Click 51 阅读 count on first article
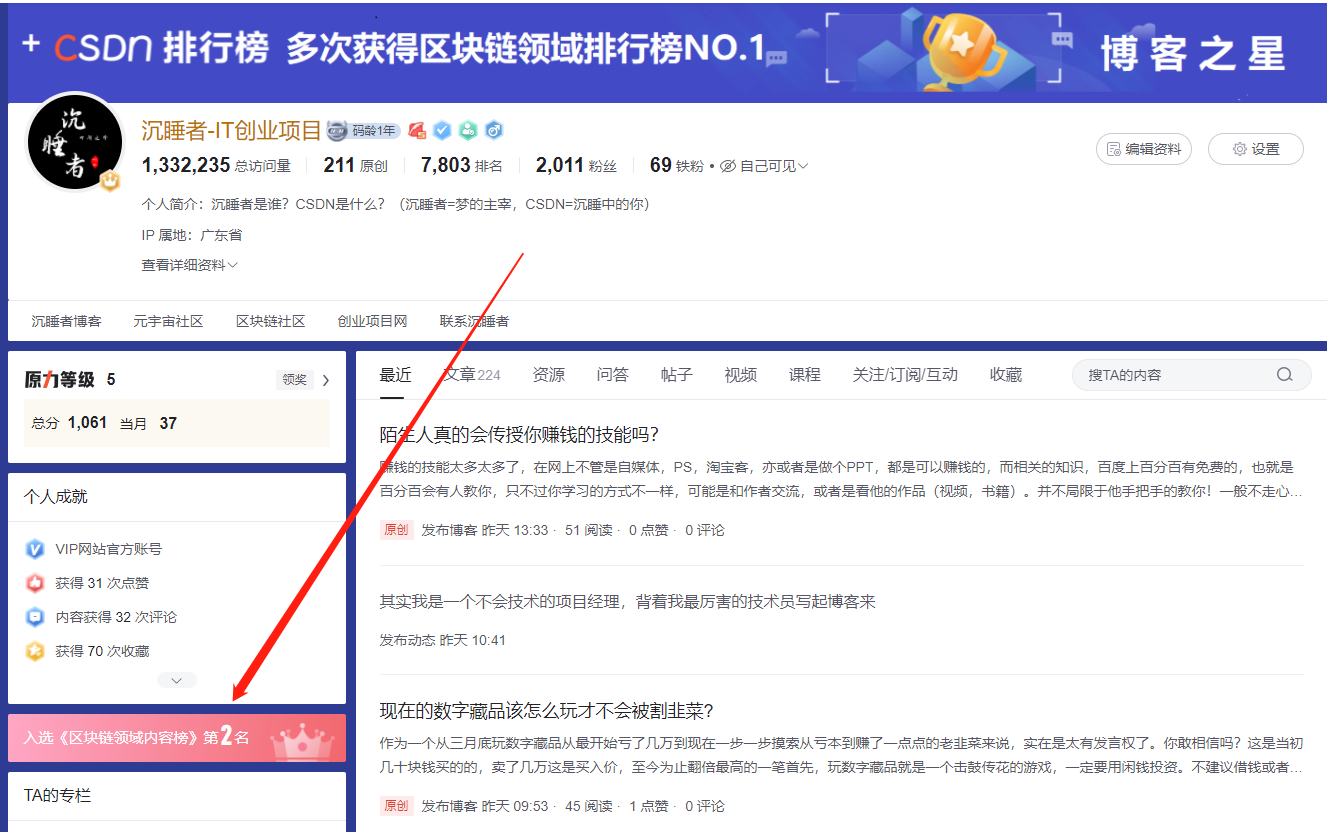The height and width of the screenshot is (832, 1327). (589, 530)
